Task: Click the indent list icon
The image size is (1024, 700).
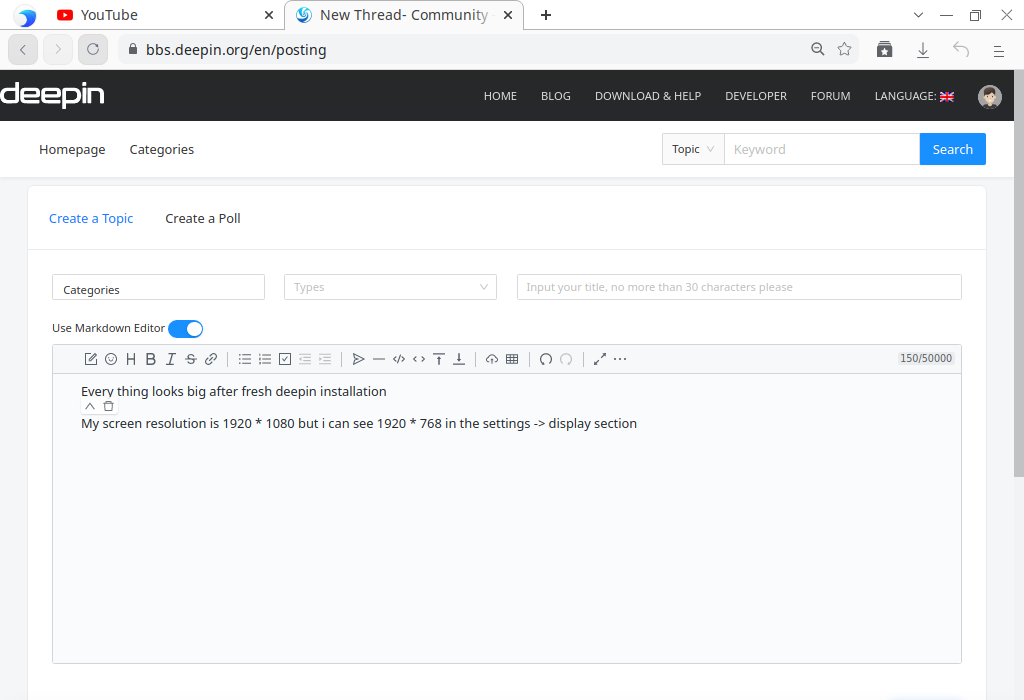Action: [325, 359]
